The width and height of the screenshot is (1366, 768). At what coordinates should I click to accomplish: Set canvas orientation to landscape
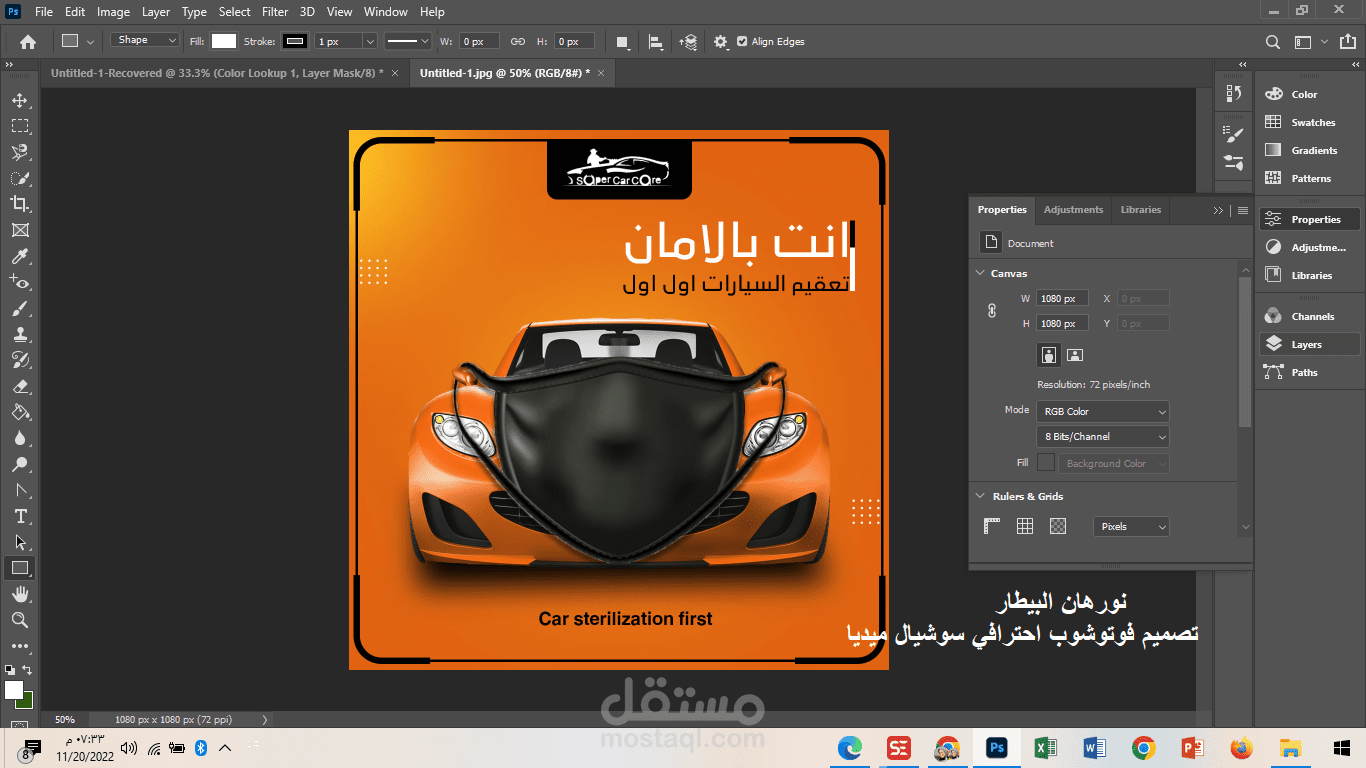tap(1075, 355)
